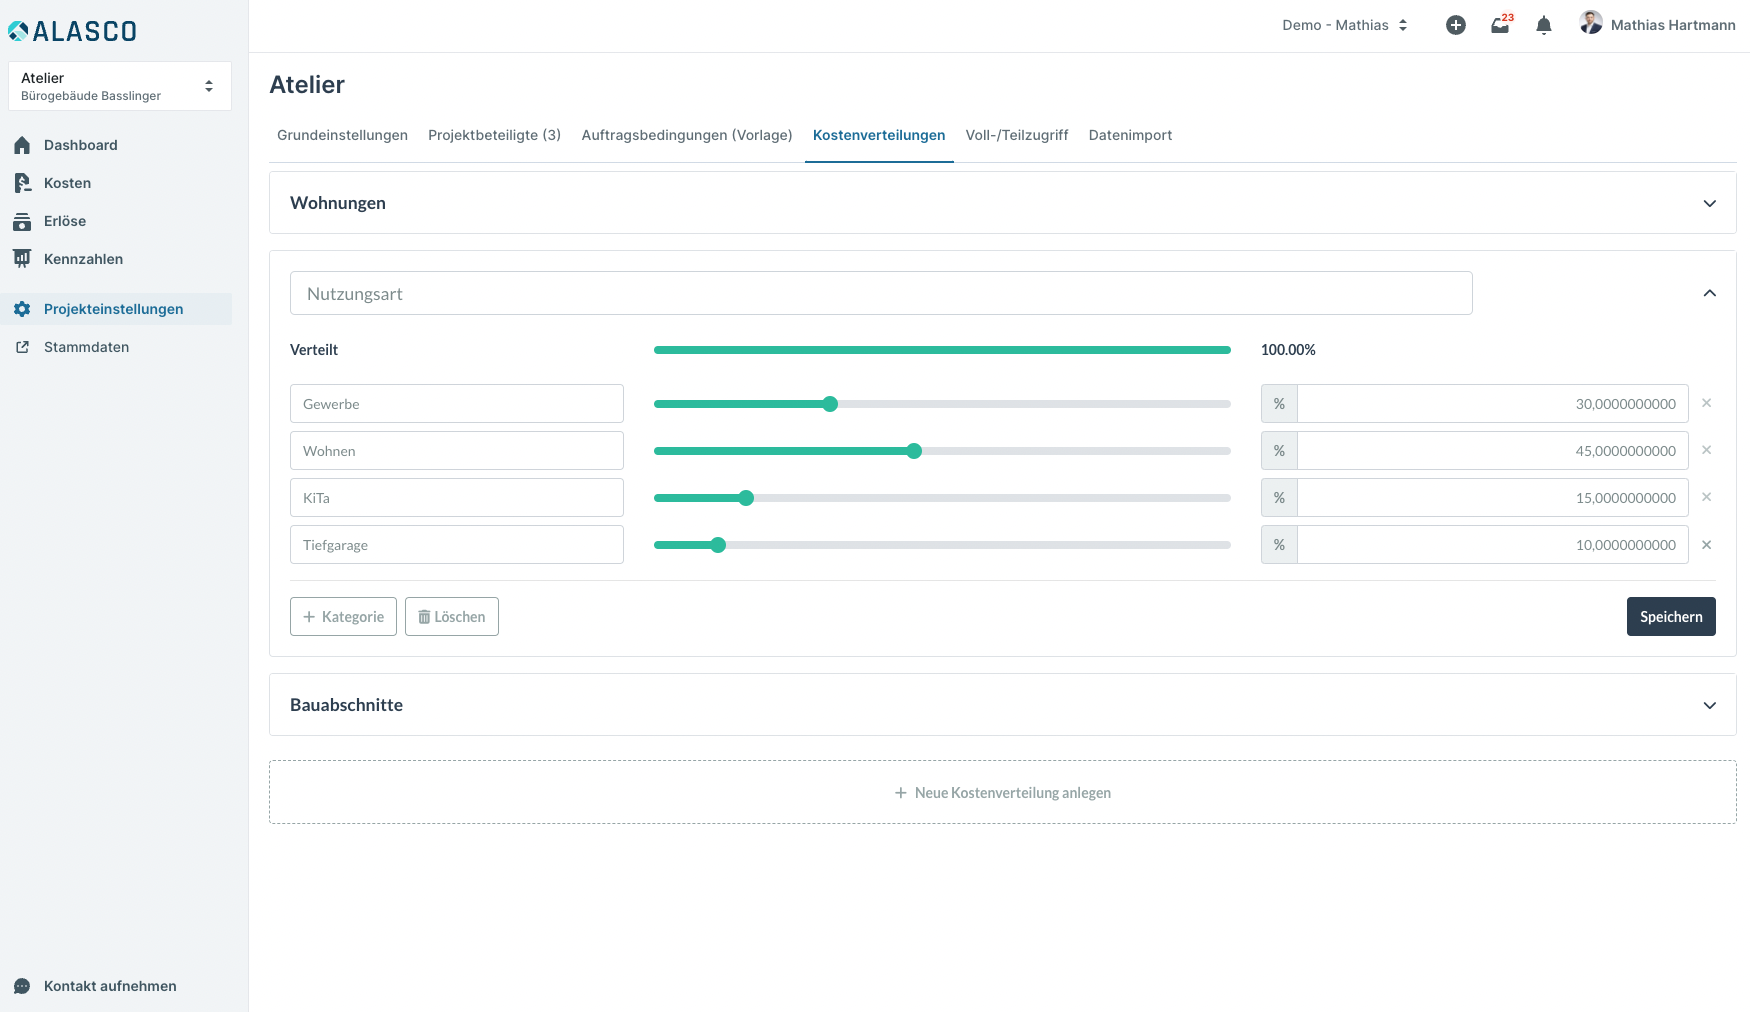1750x1012 pixels.
Task: Open the Atelier project selector dropdown
Action: [120, 86]
